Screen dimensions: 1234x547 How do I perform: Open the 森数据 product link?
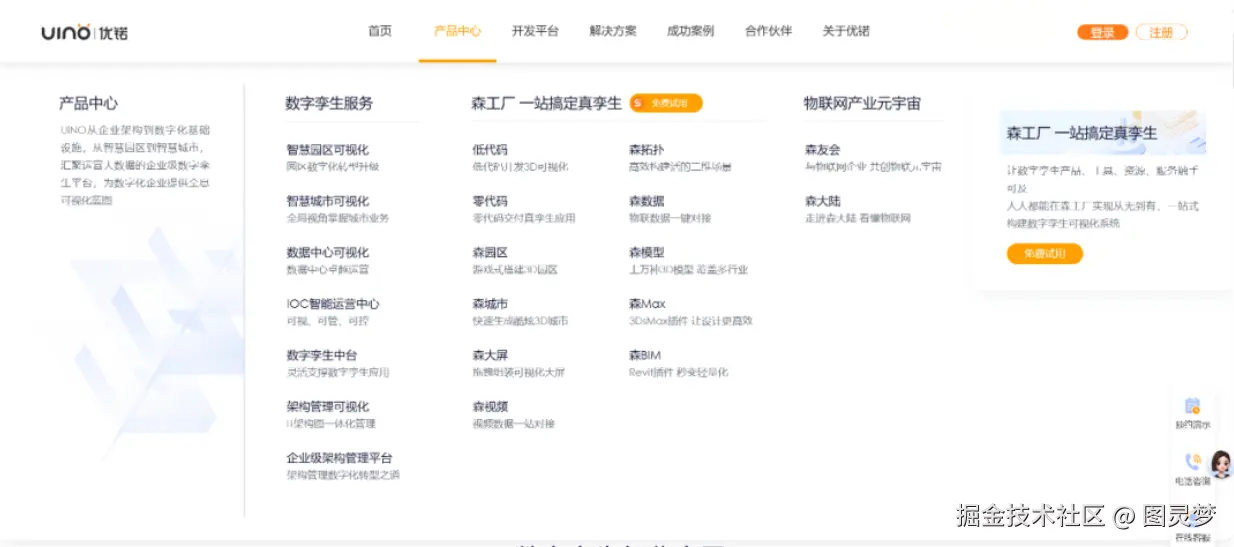(646, 201)
